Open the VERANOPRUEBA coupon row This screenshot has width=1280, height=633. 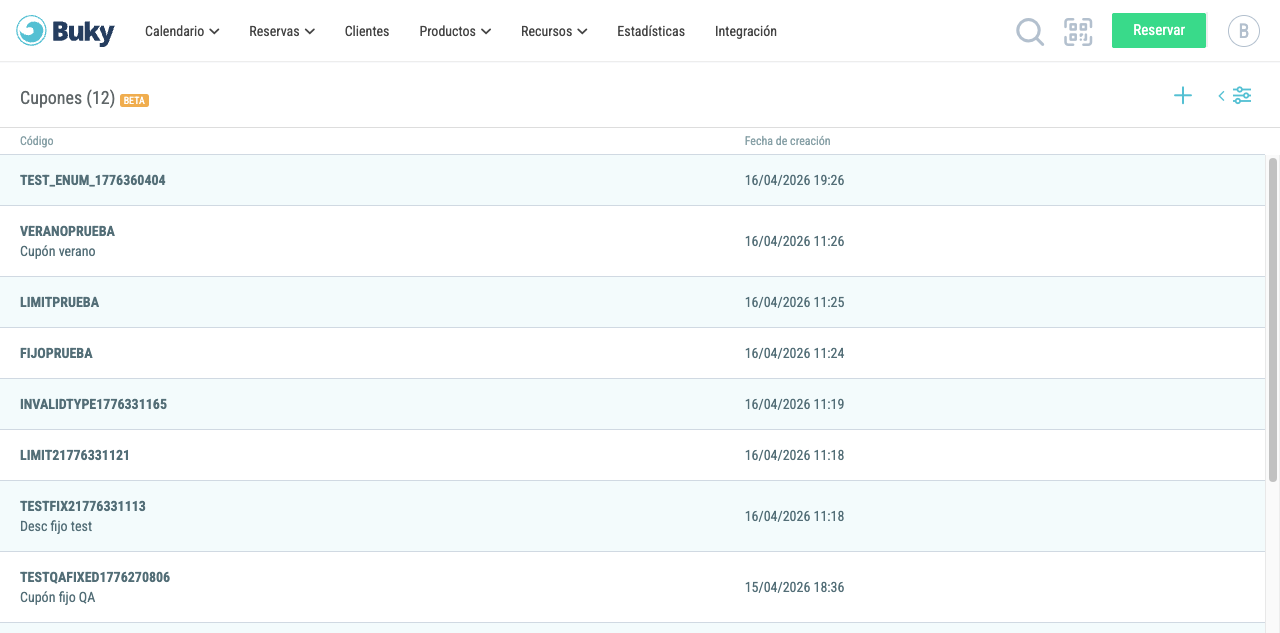tap(632, 241)
